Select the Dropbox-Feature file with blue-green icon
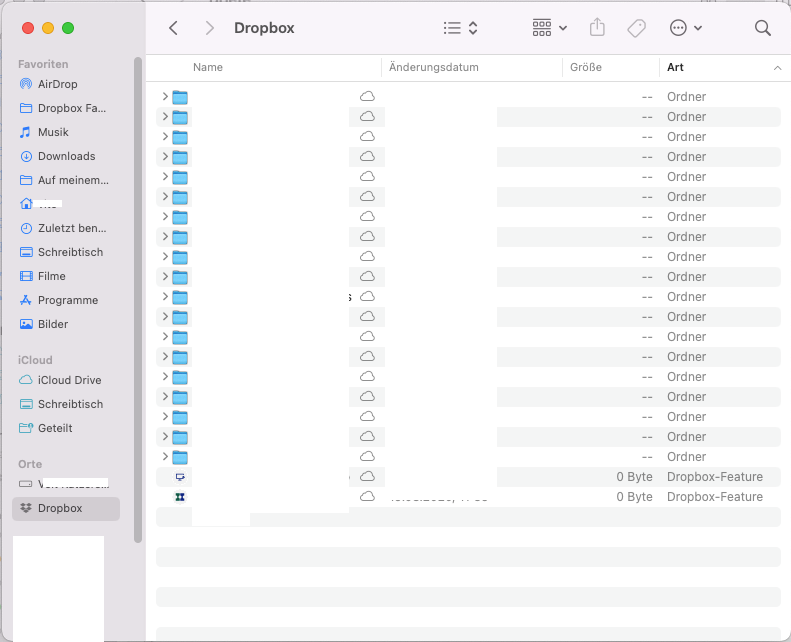 (469, 497)
